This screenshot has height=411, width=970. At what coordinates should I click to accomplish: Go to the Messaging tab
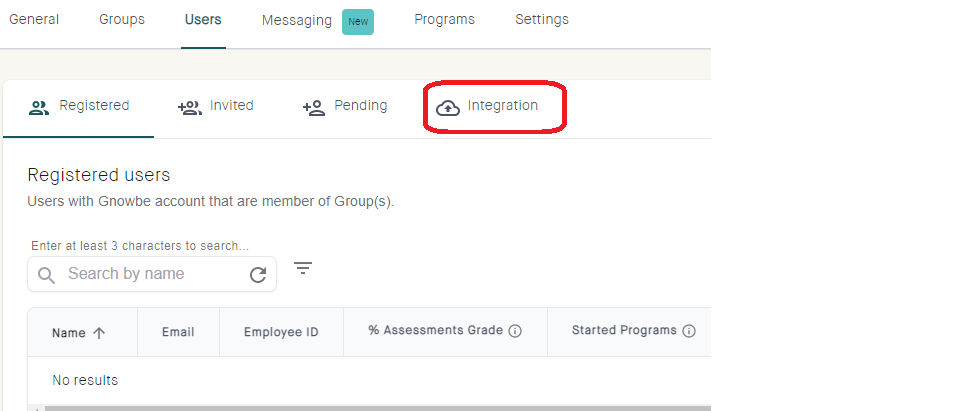(297, 20)
